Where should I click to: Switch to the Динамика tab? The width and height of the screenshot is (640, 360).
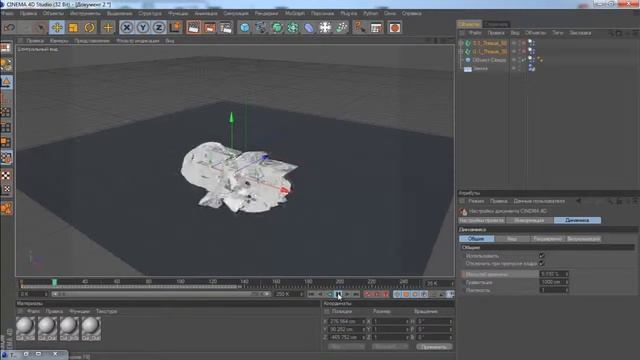pos(577,220)
